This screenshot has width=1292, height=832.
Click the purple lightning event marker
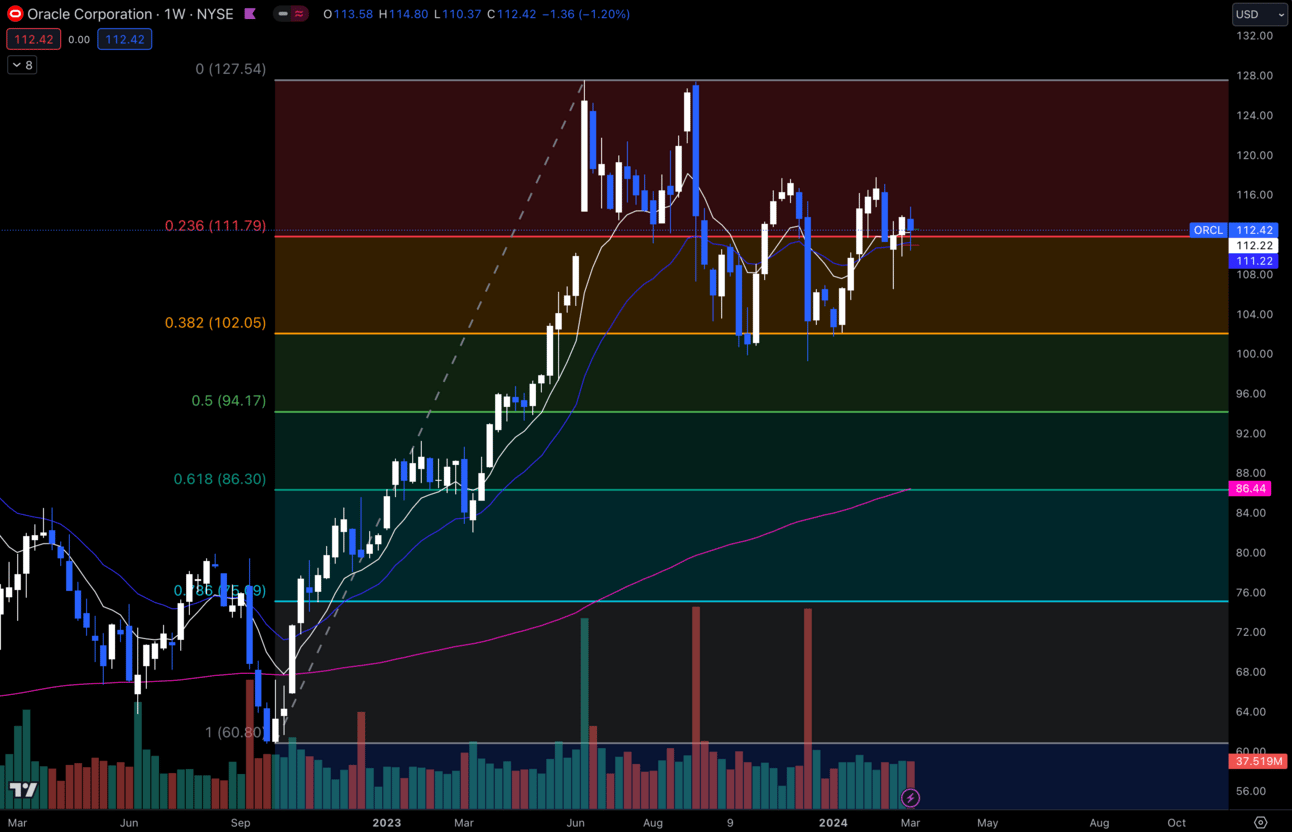click(910, 798)
